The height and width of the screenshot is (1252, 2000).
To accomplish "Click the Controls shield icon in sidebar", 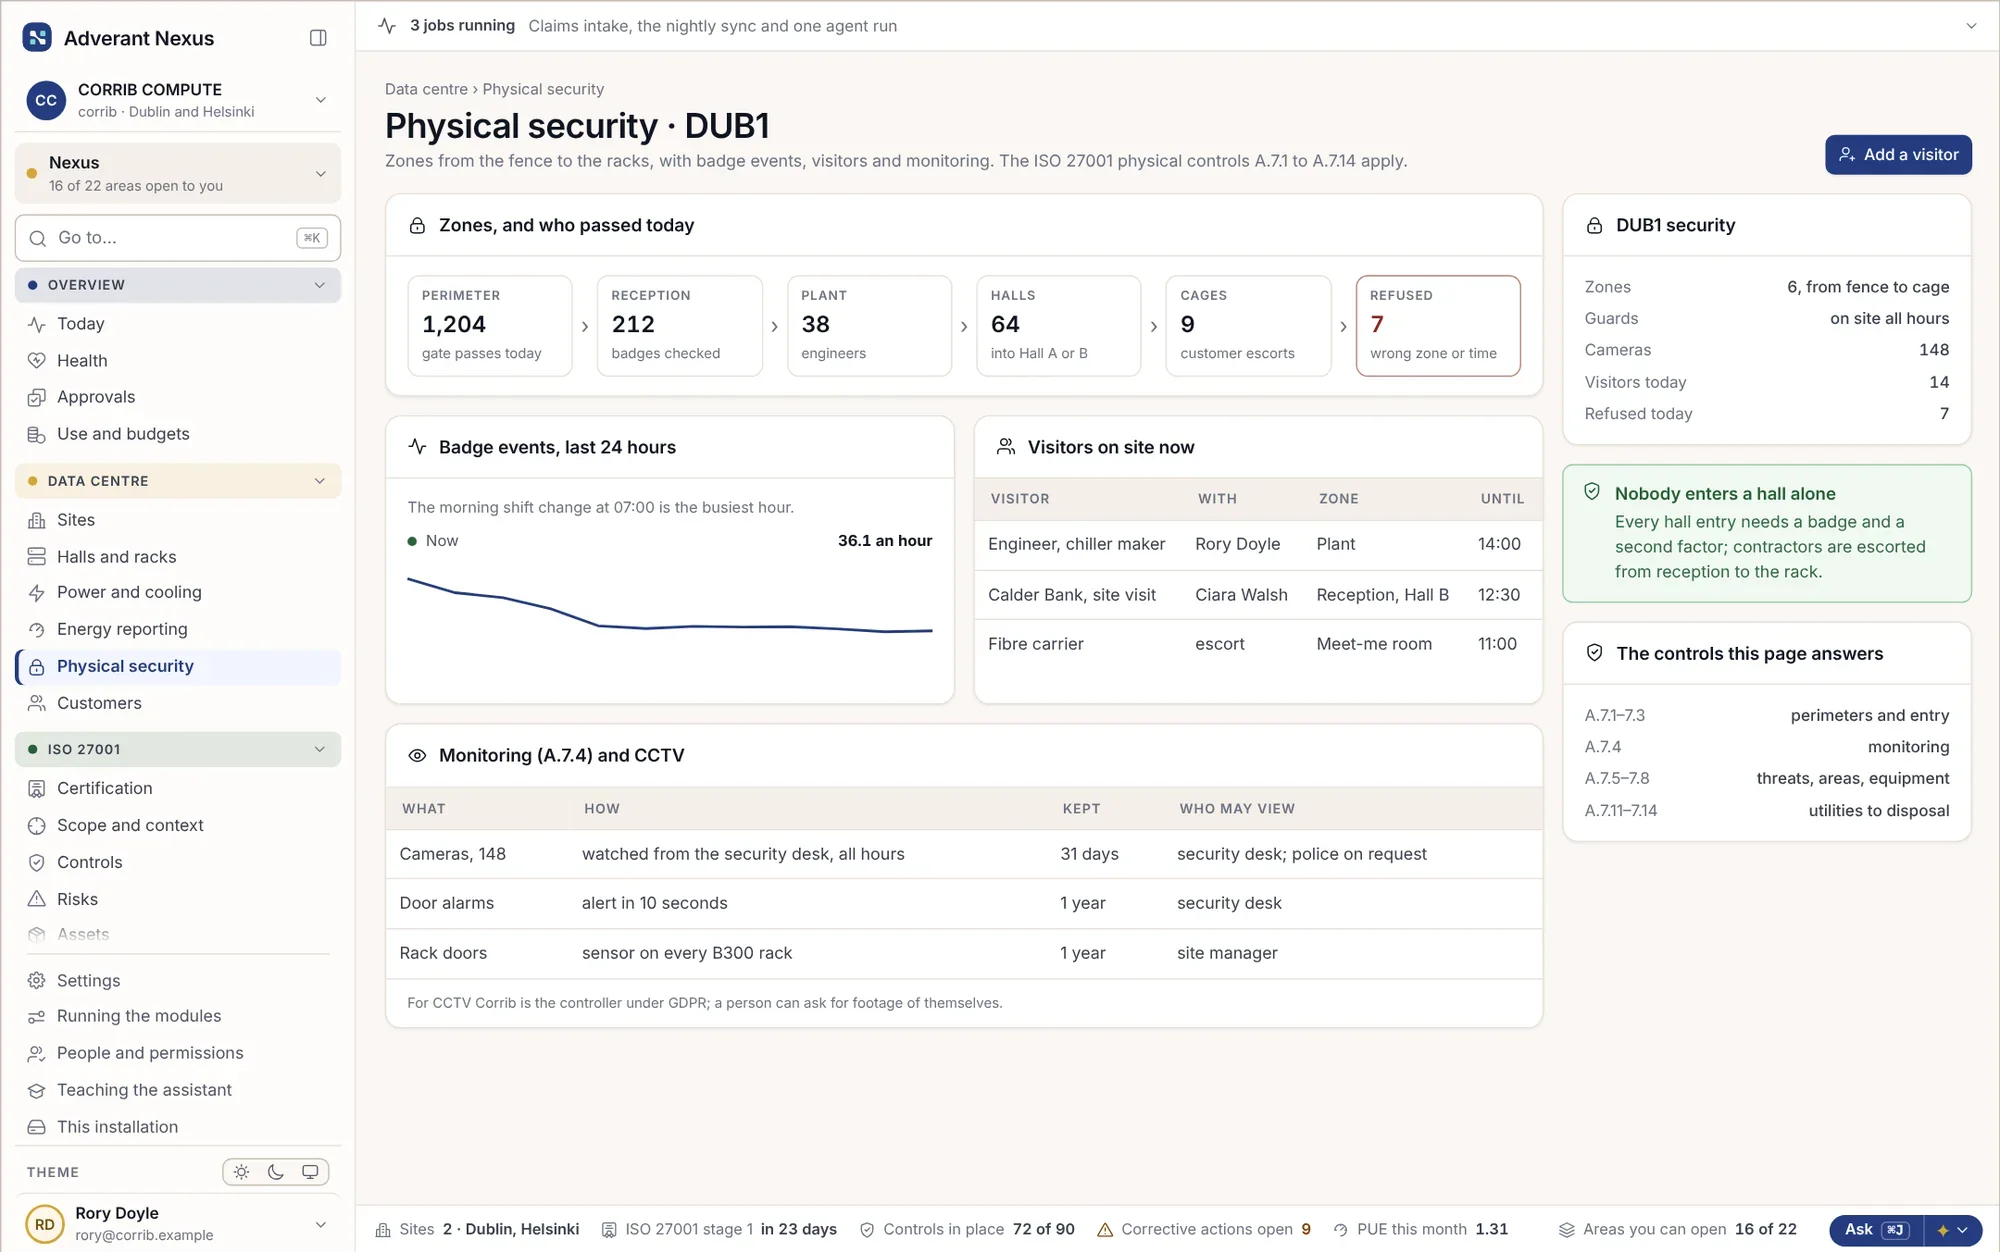I will tap(37, 862).
